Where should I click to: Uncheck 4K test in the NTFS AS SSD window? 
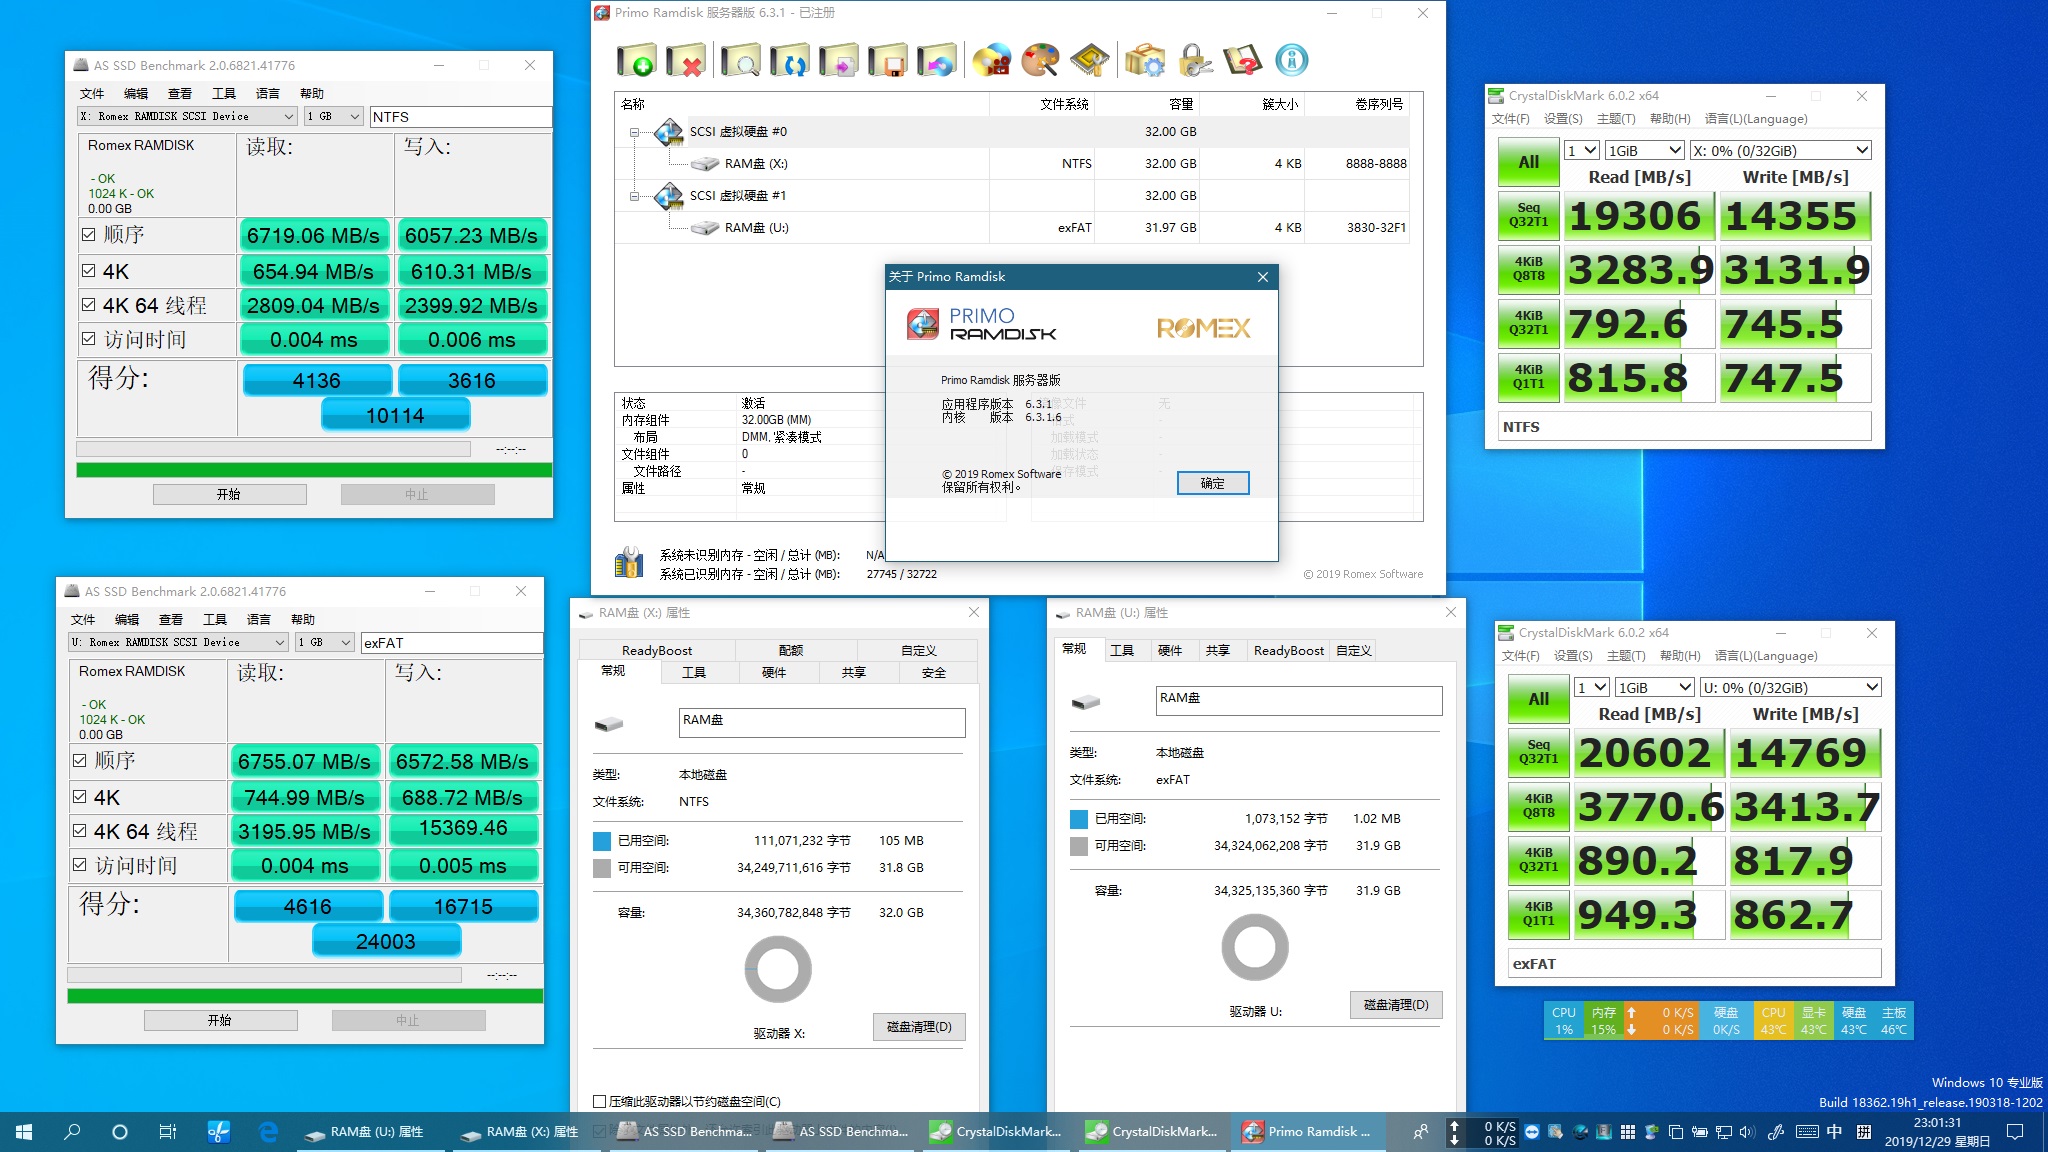tap(89, 271)
